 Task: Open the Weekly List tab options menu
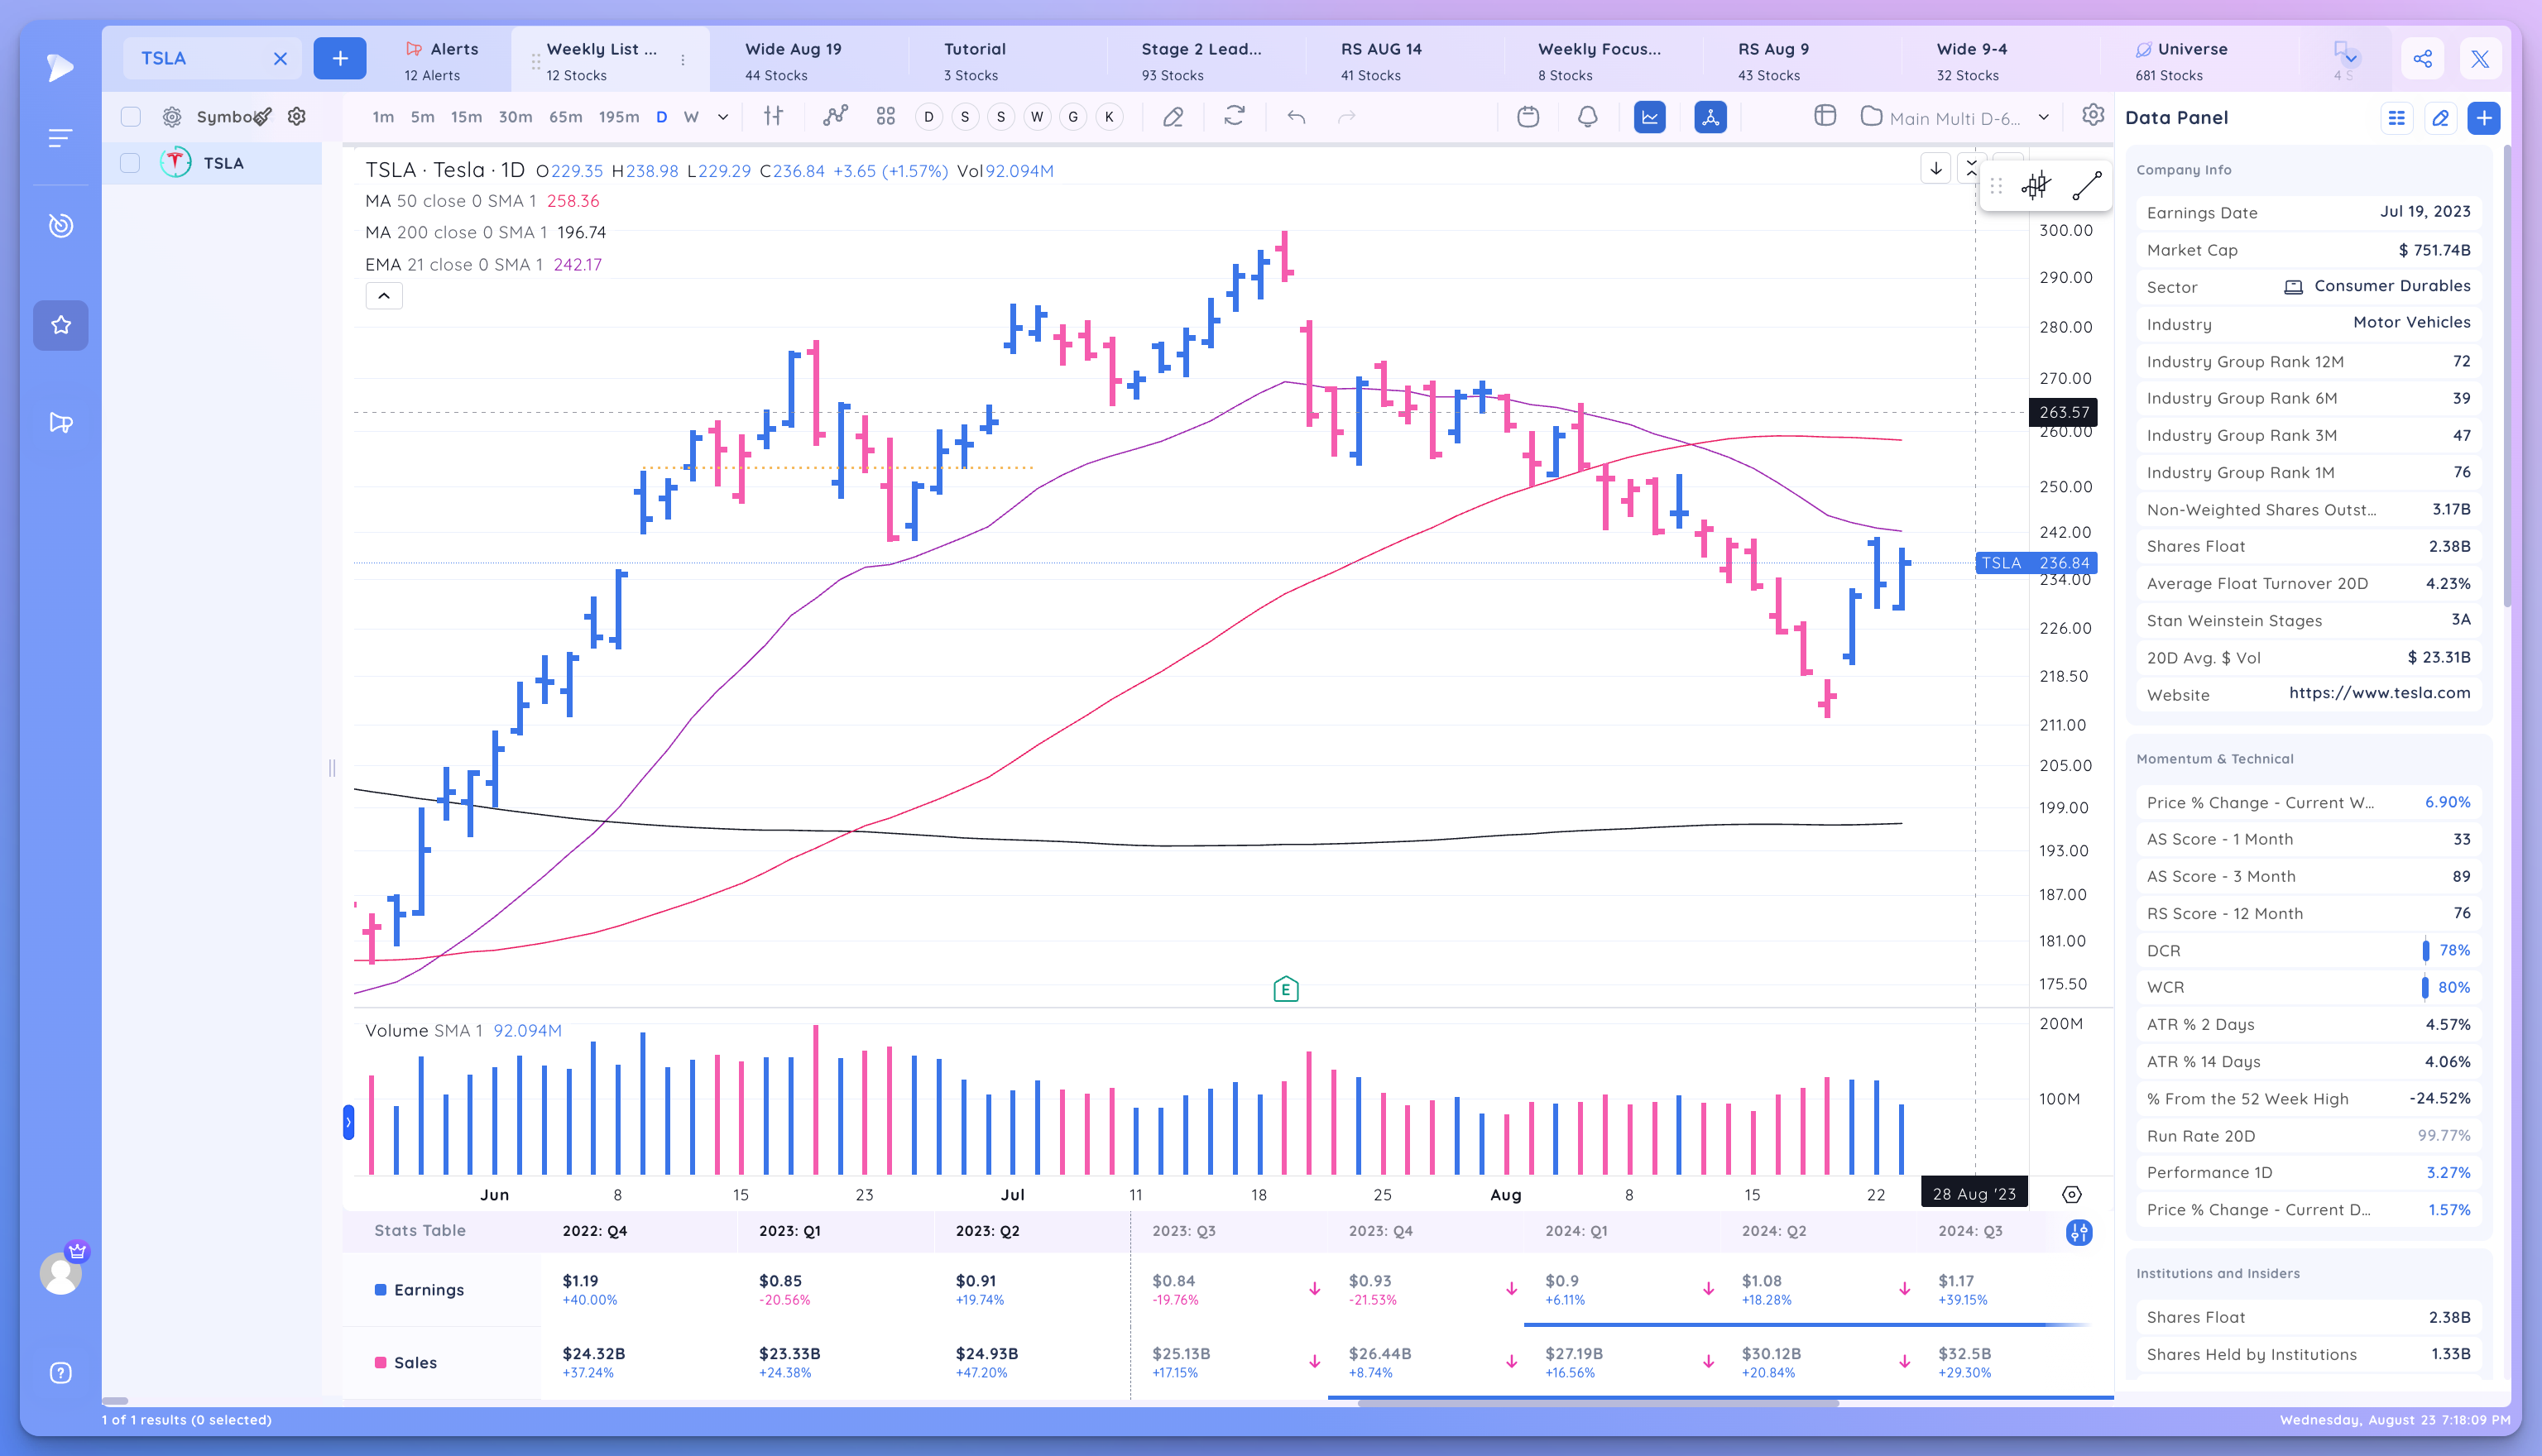[x=683, y=60]
